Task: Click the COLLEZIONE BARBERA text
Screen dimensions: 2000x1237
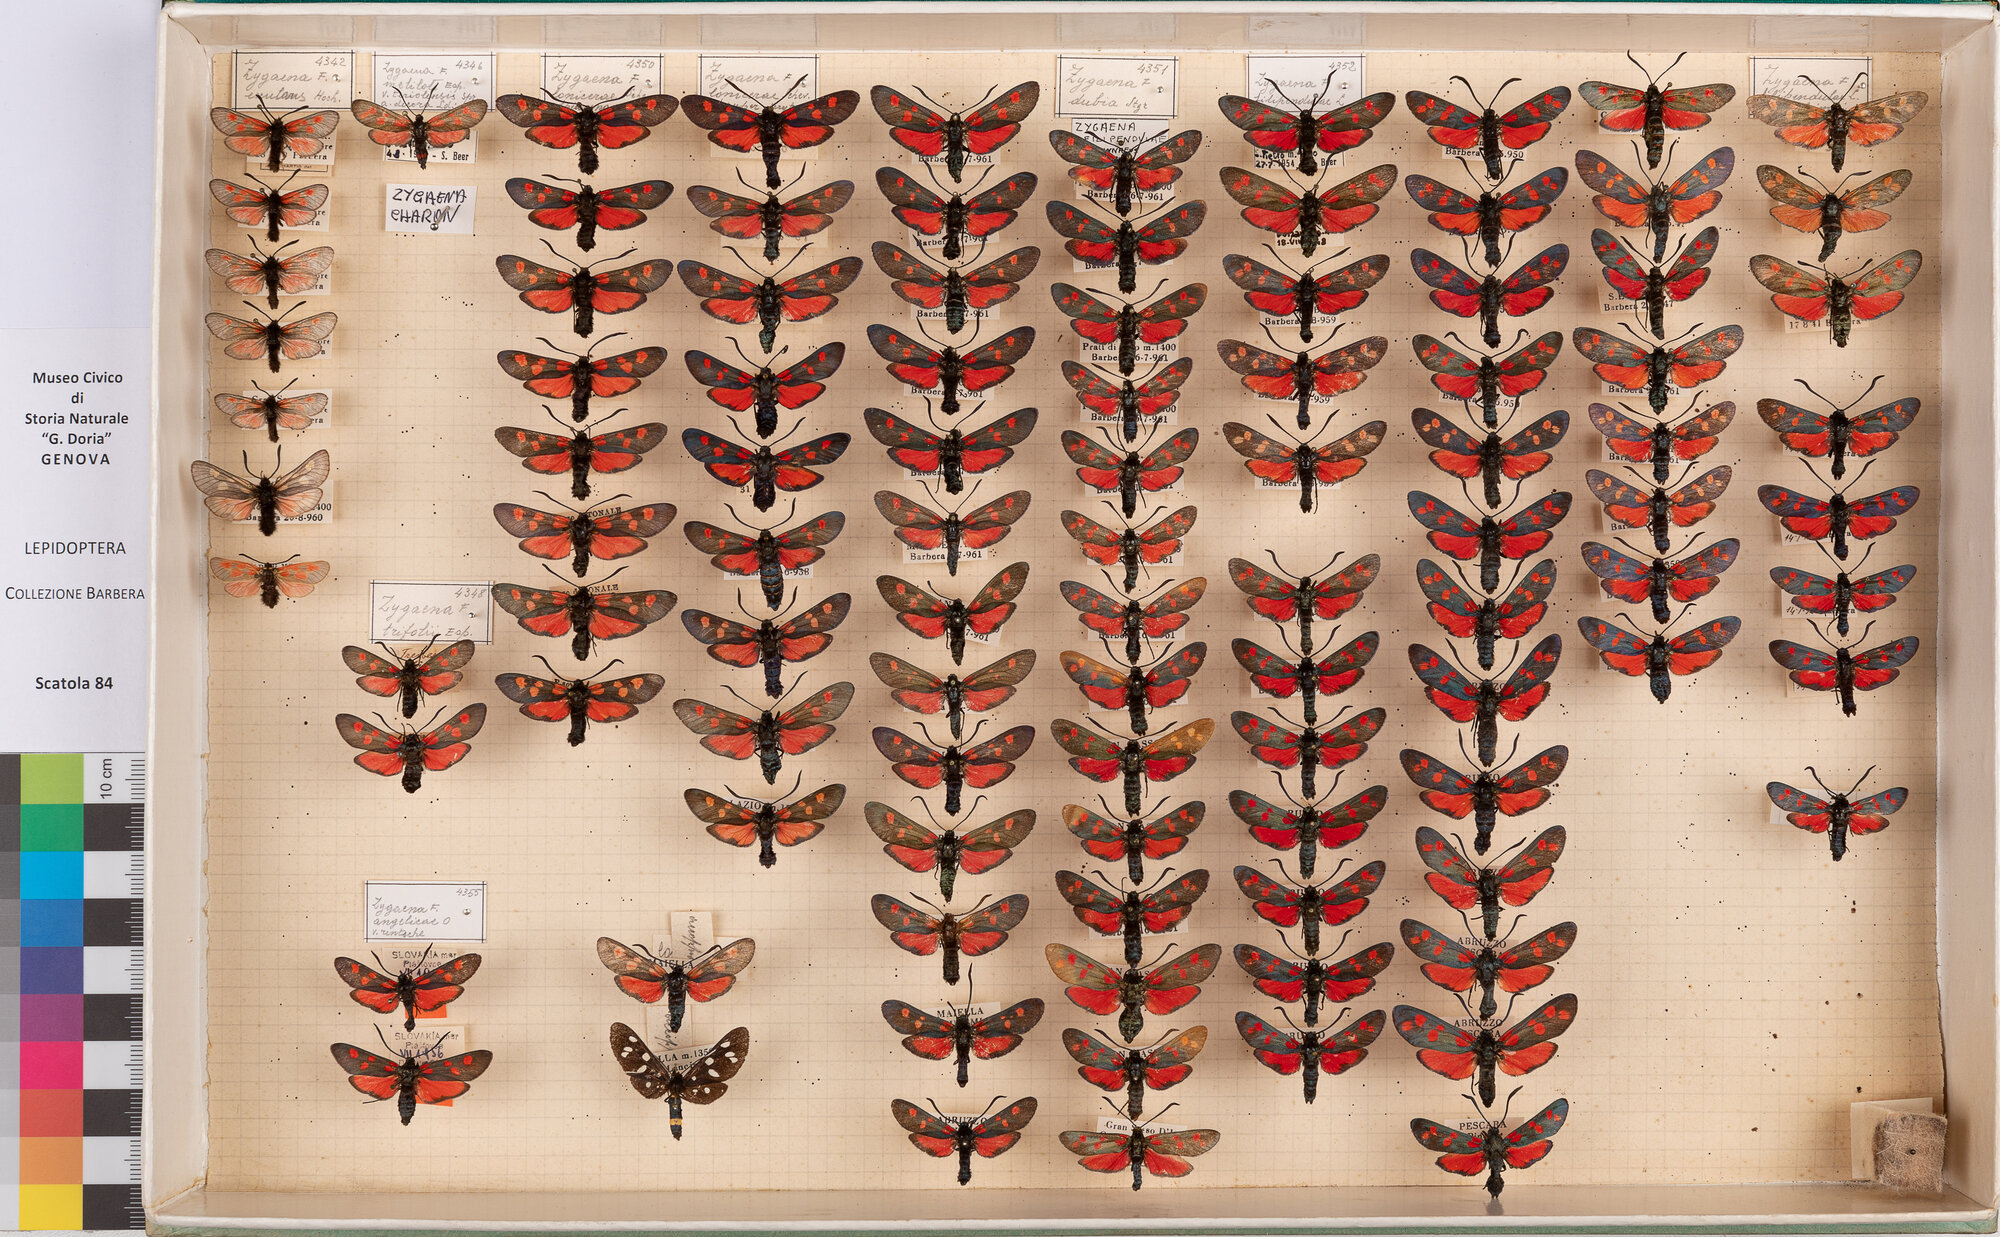Action: coord(75,593)
